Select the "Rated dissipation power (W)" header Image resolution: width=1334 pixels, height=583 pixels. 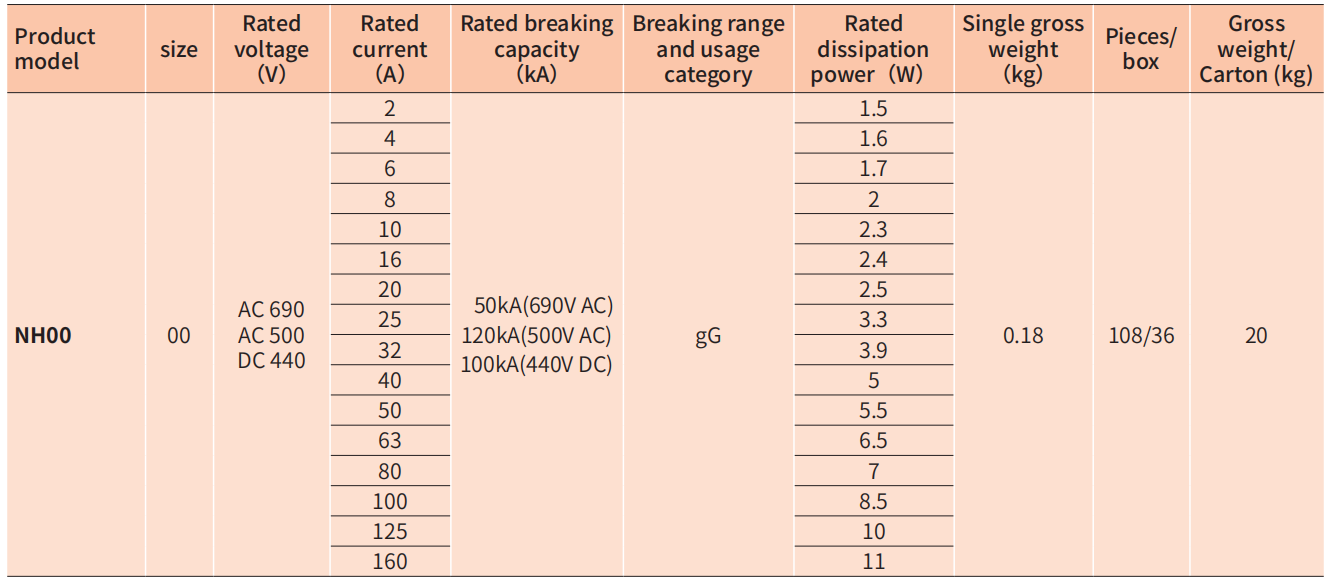[x=873, y=49]
